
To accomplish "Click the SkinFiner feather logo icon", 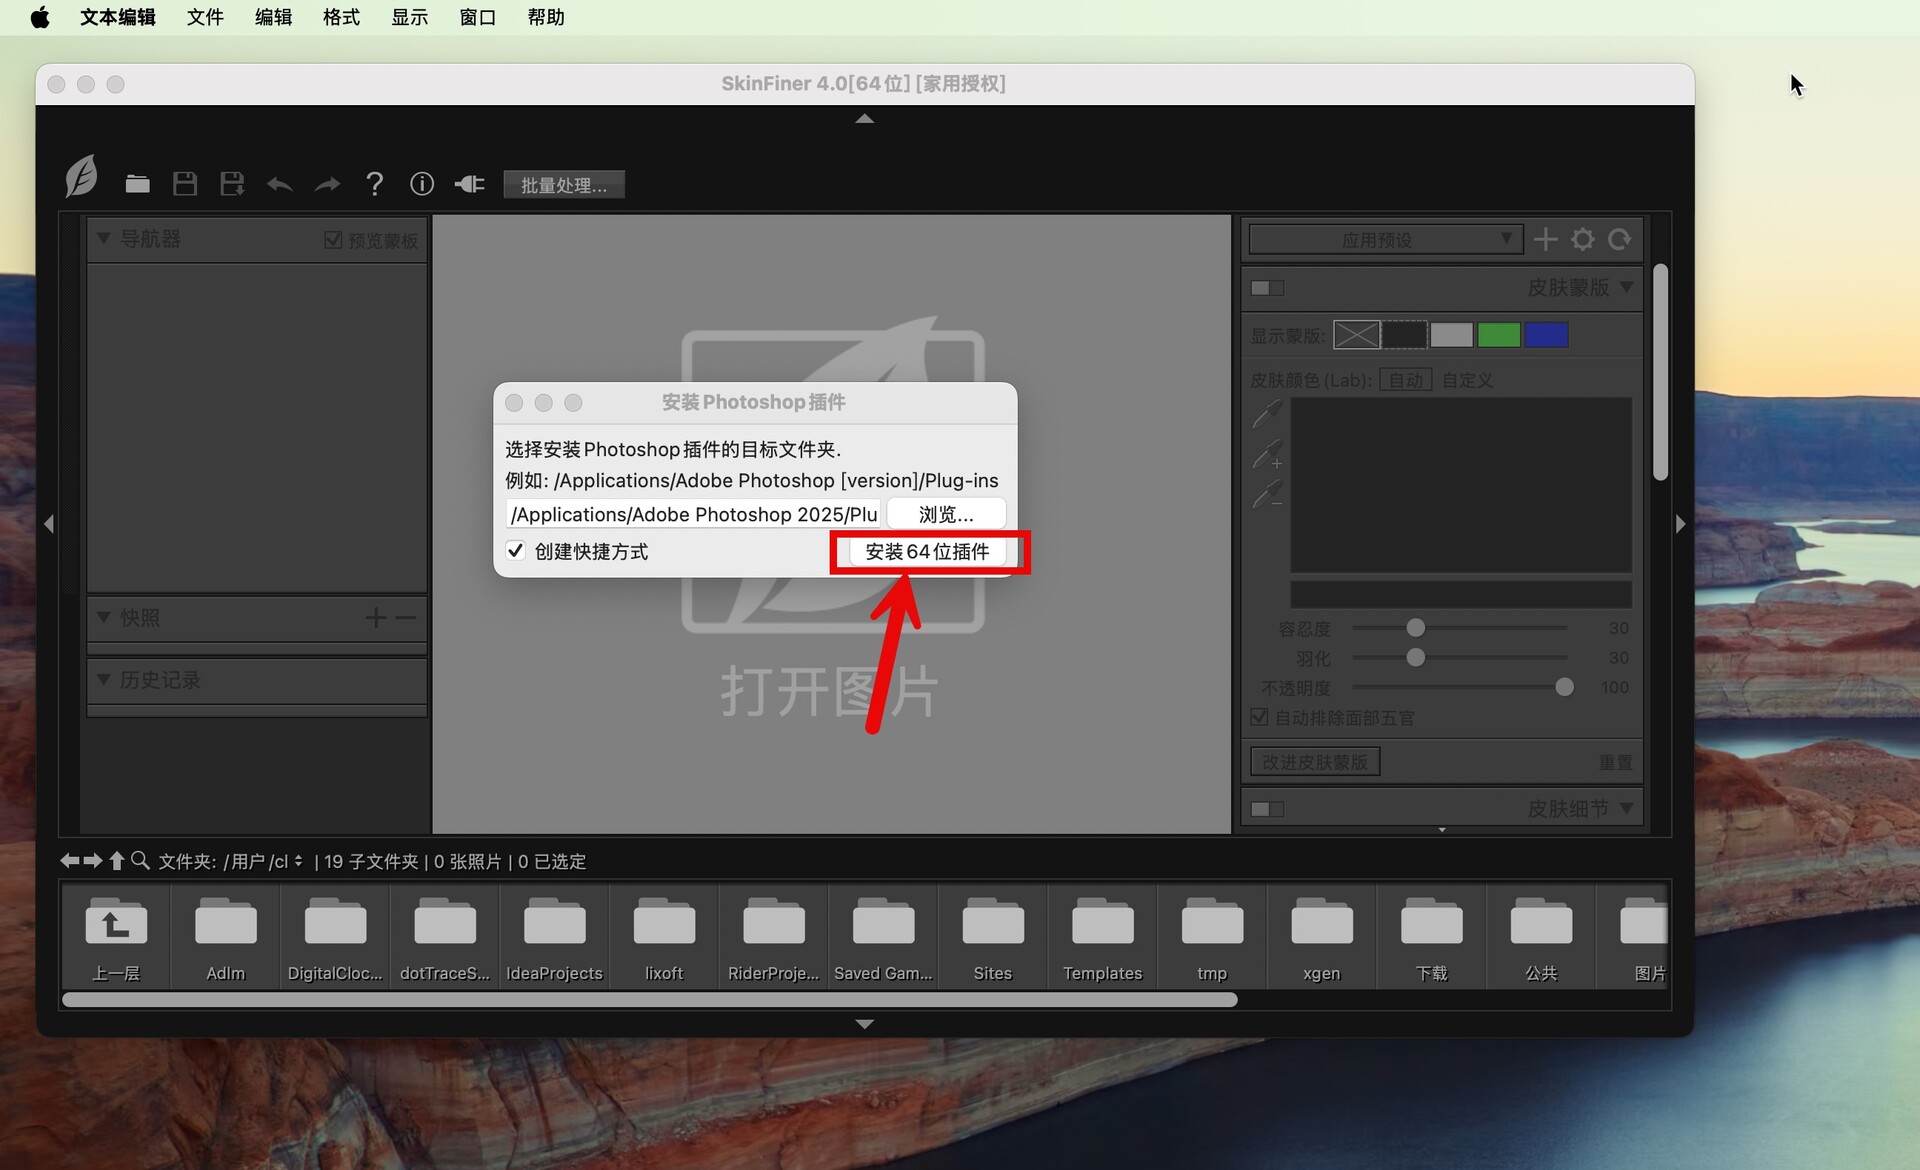I will click(x=81, y=176).
